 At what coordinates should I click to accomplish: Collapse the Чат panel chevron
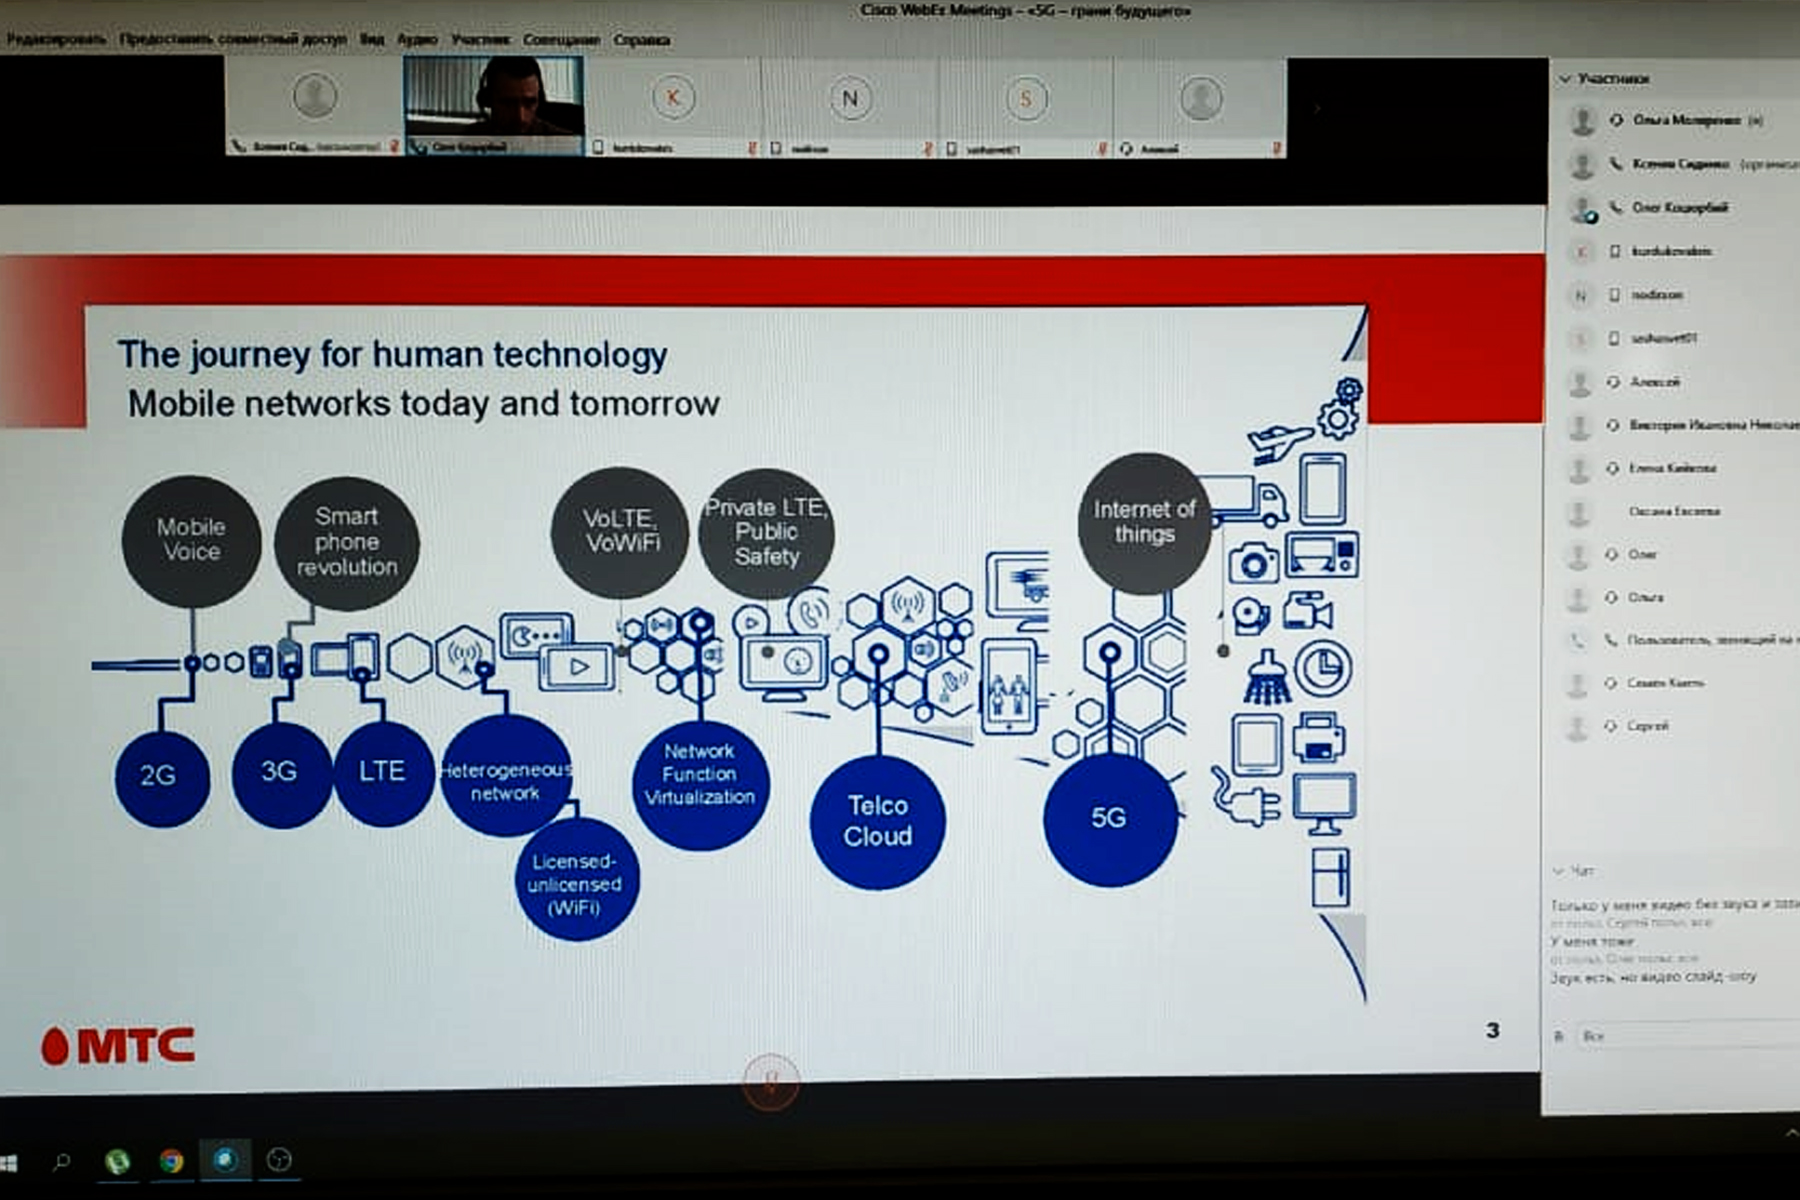tap(1558, 871)
